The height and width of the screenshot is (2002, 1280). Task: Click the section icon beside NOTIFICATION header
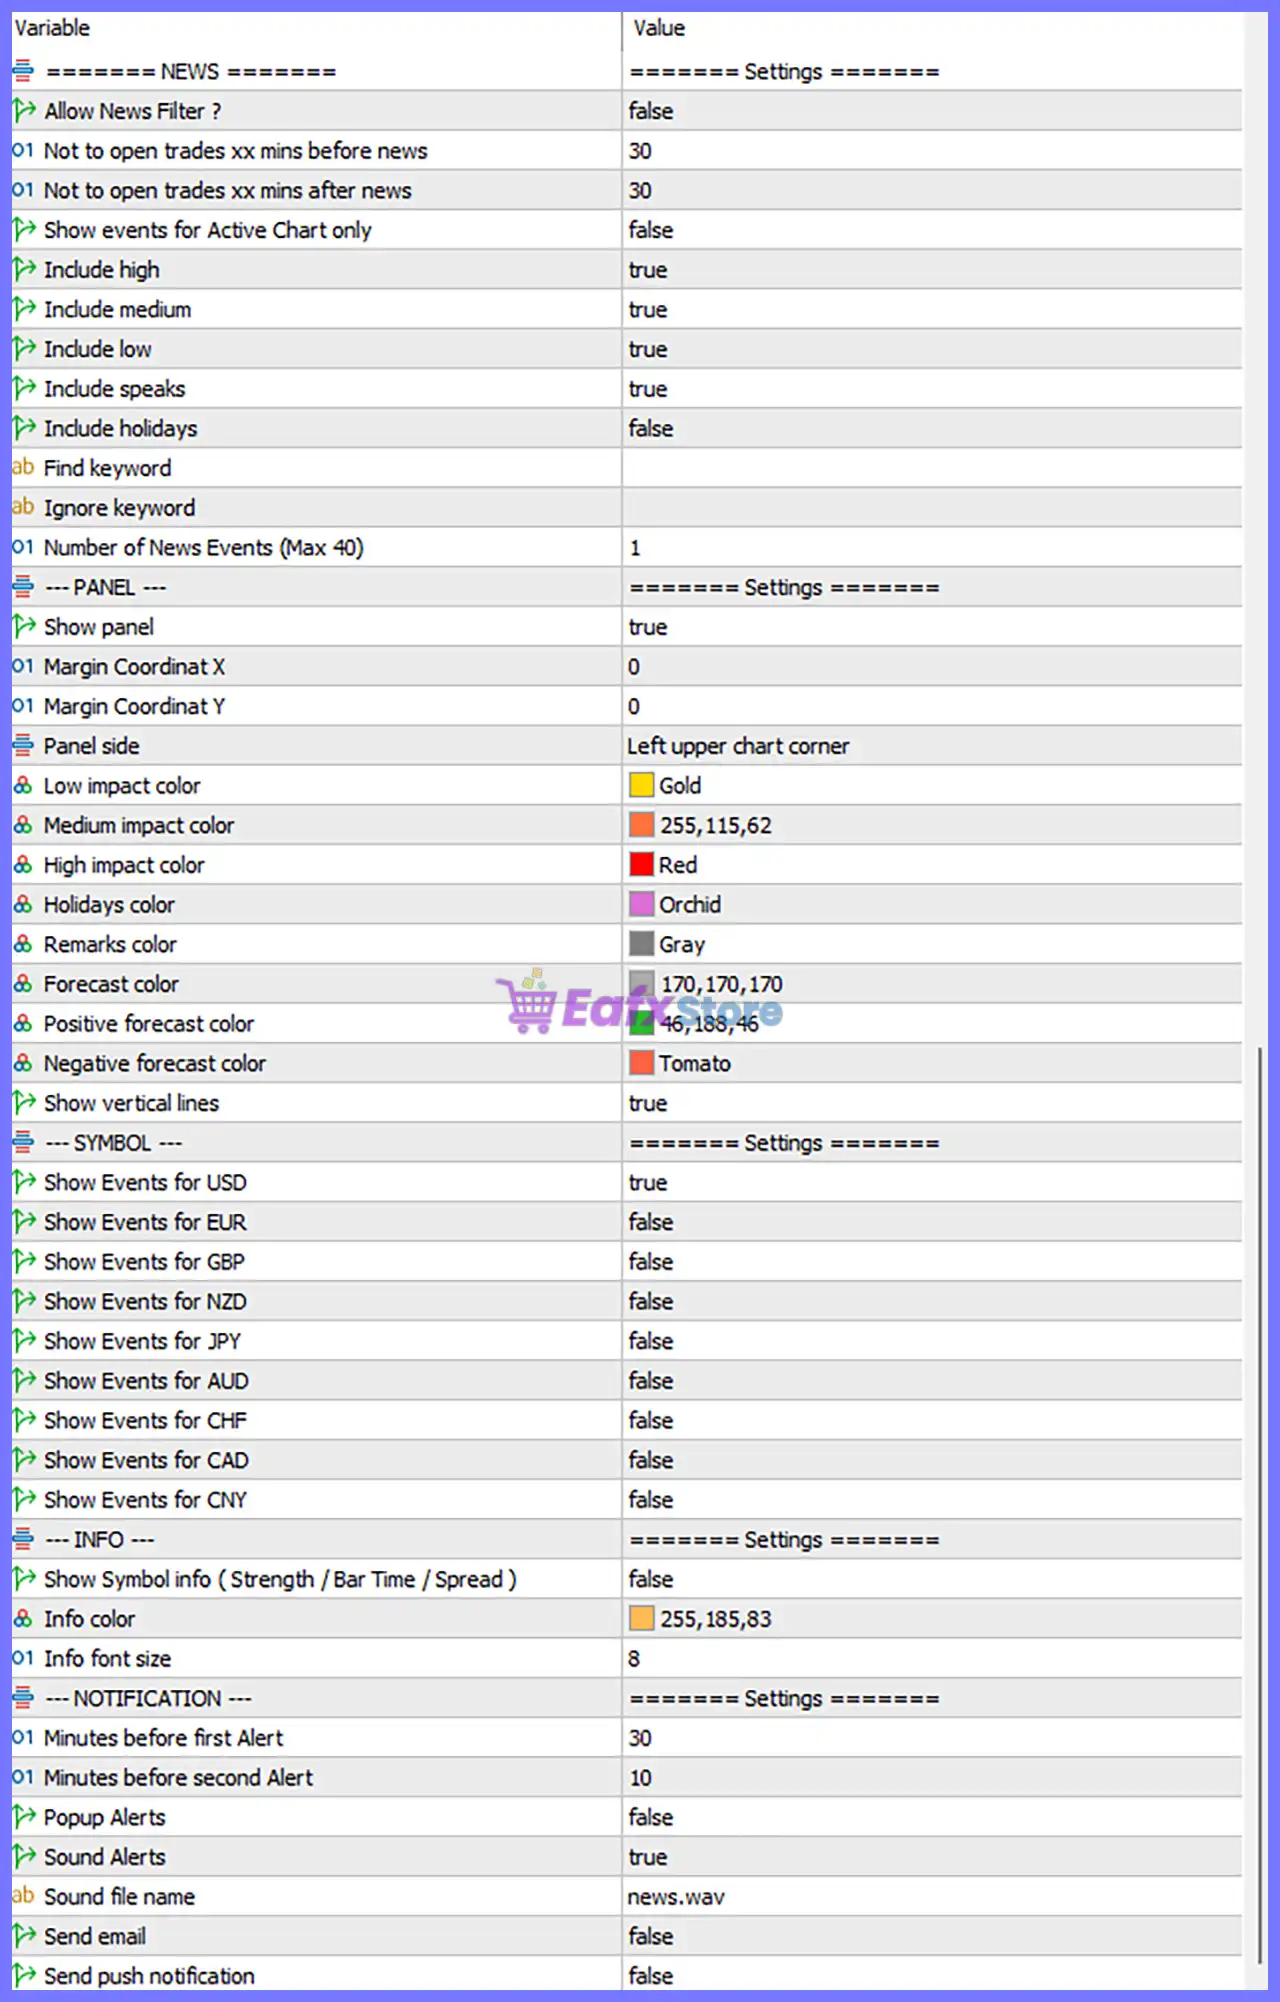(23, 1698)
